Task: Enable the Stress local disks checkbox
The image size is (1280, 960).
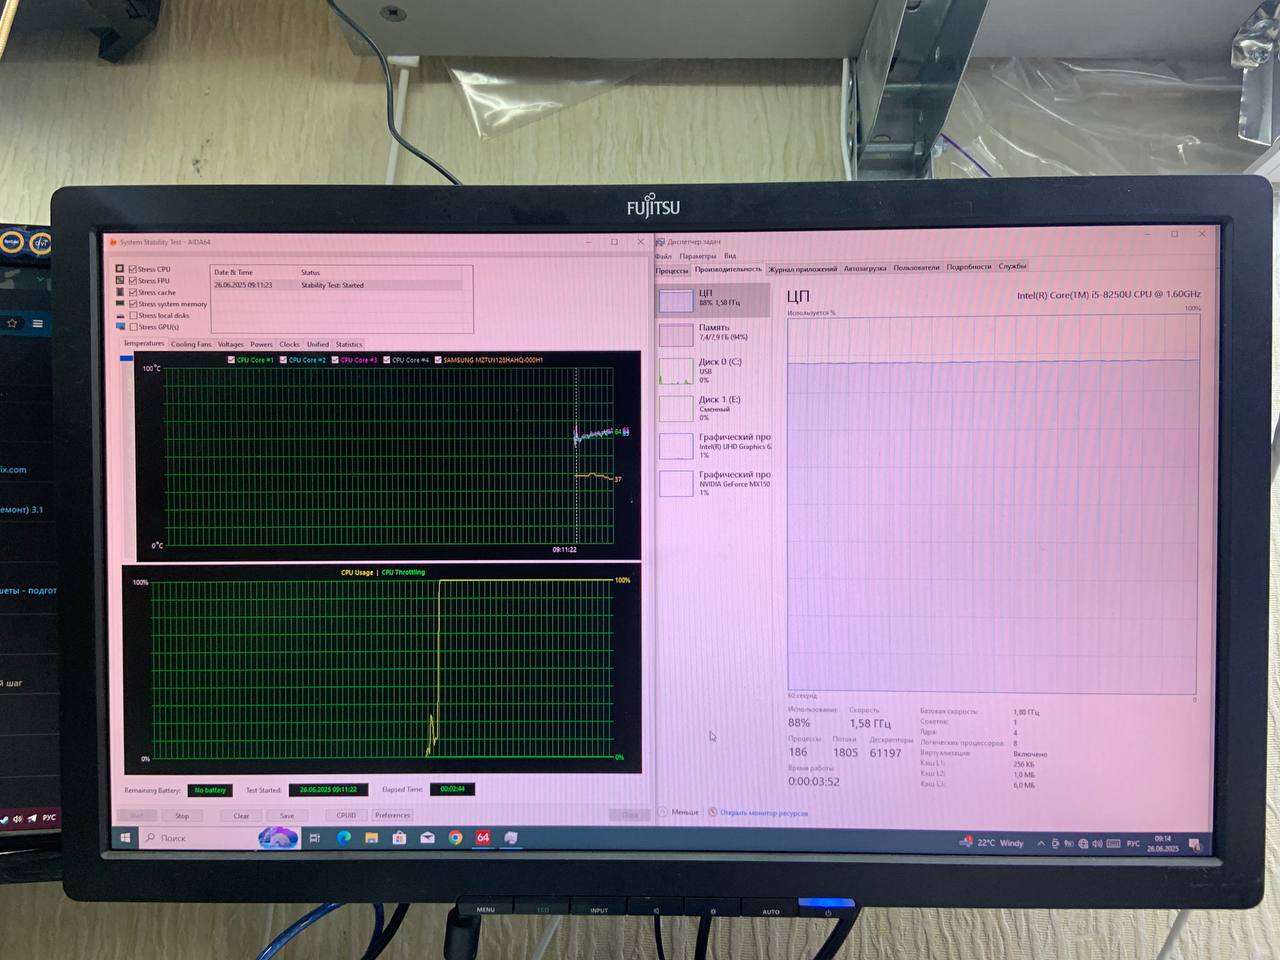Action: [133, 315]
